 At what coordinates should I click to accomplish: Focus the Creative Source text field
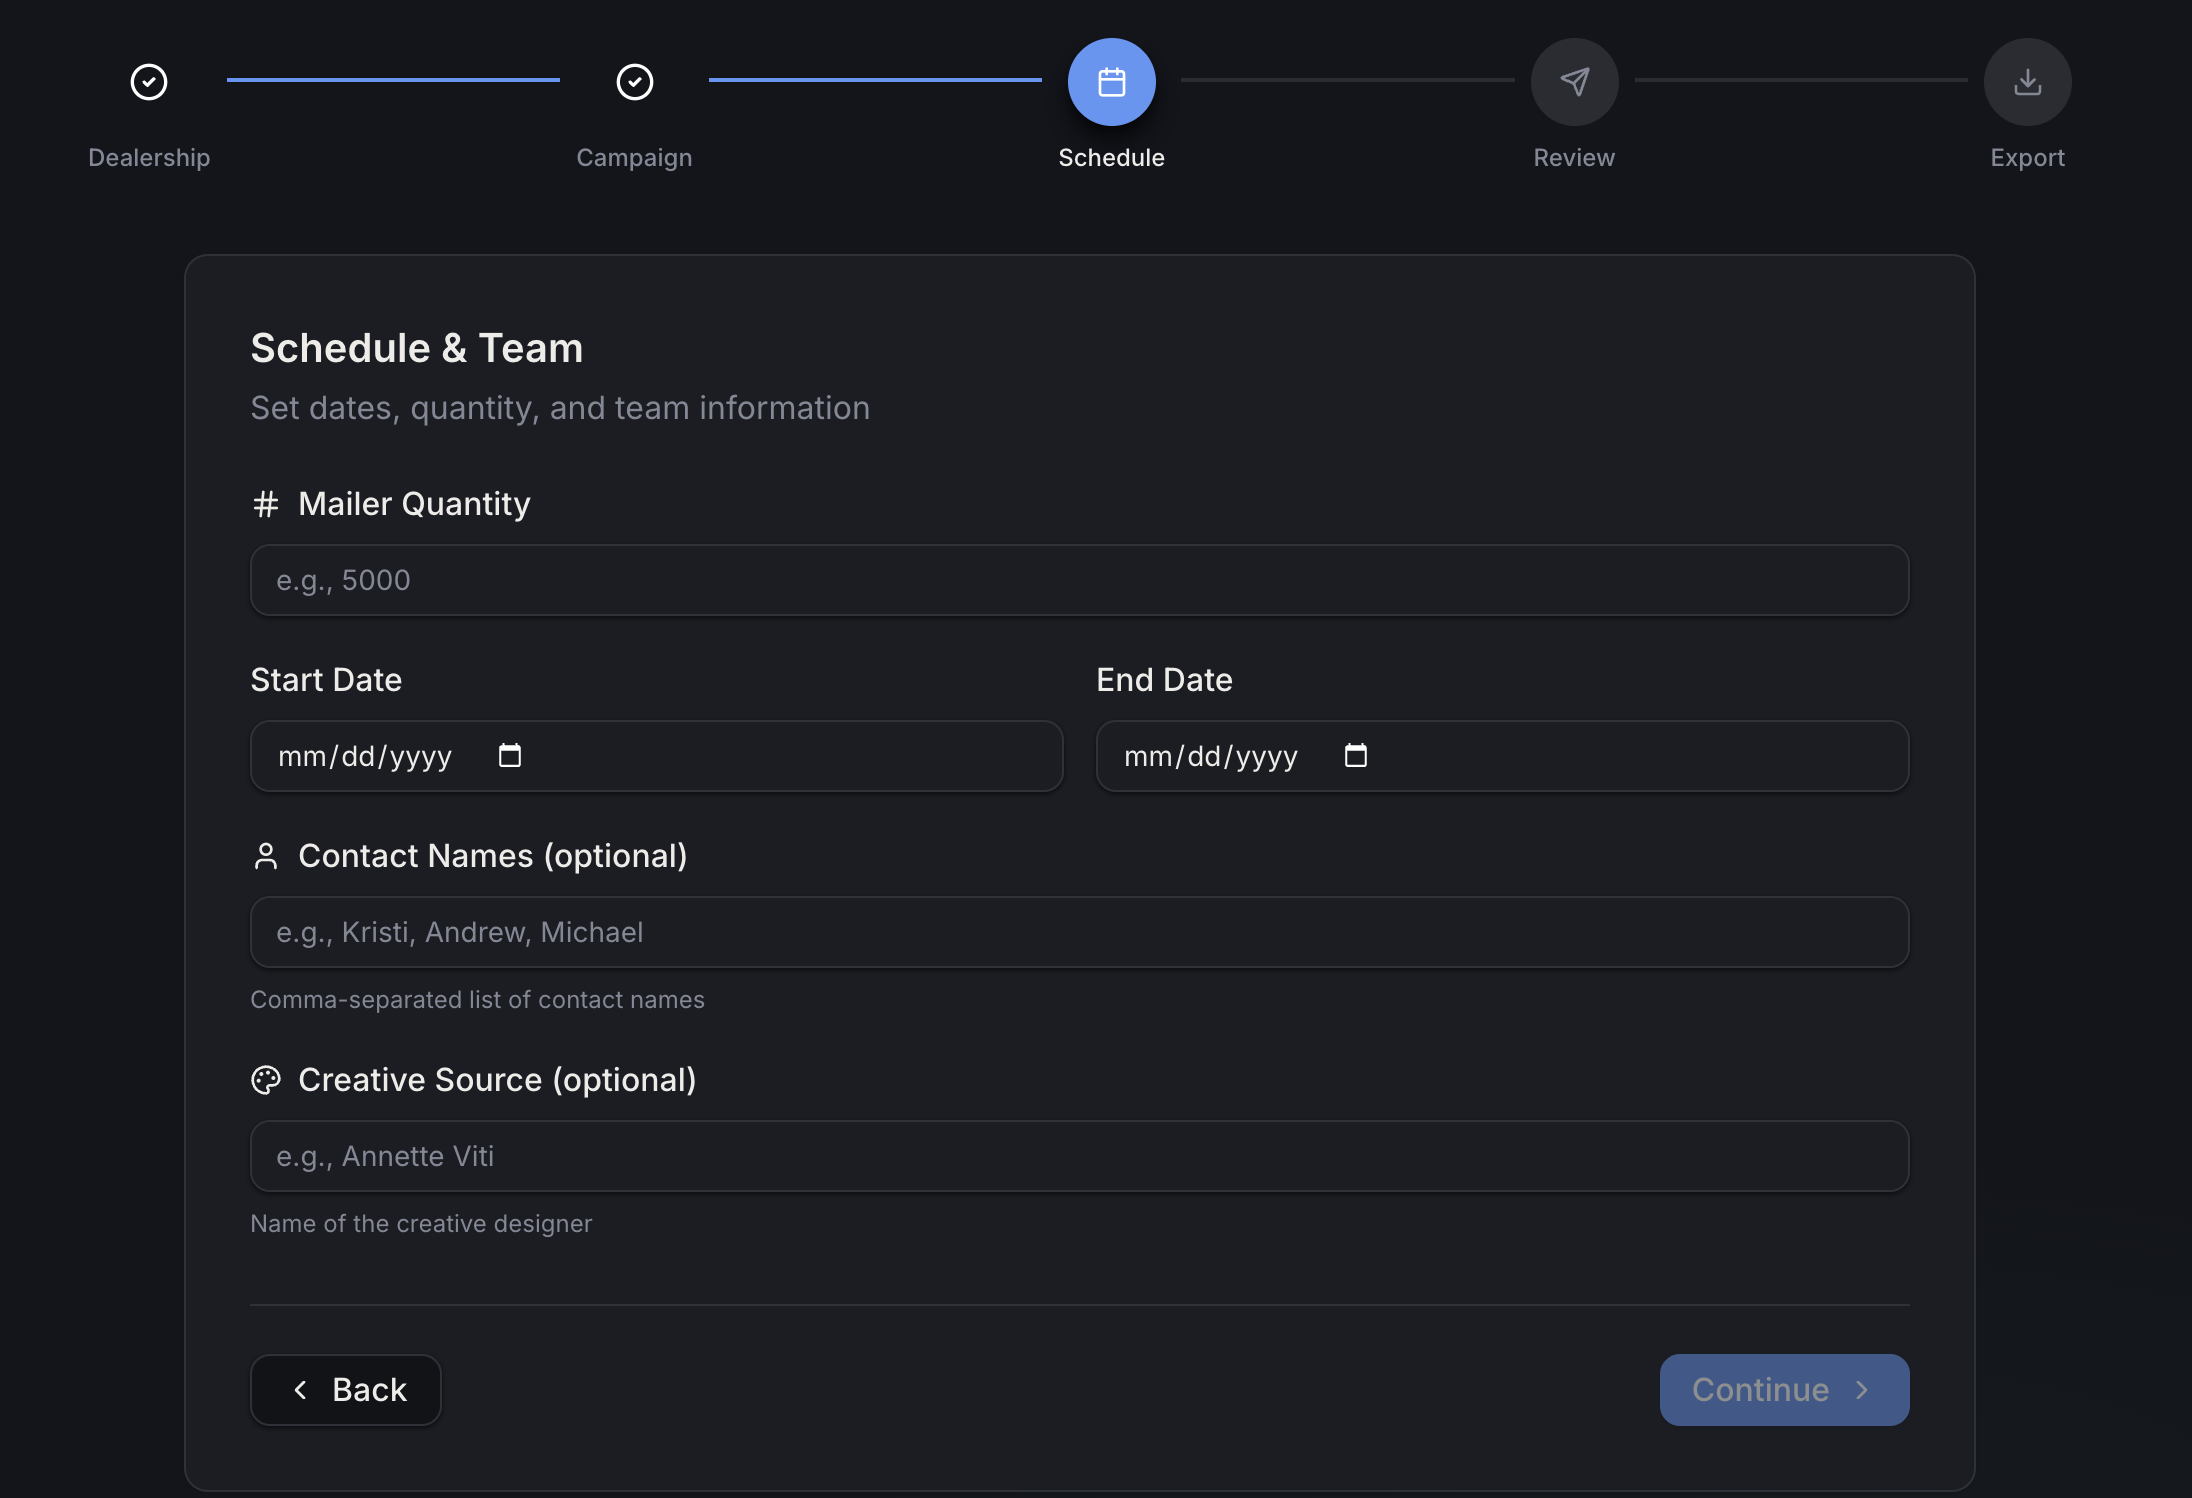pyautogui.click(x=1080, y=1156)
